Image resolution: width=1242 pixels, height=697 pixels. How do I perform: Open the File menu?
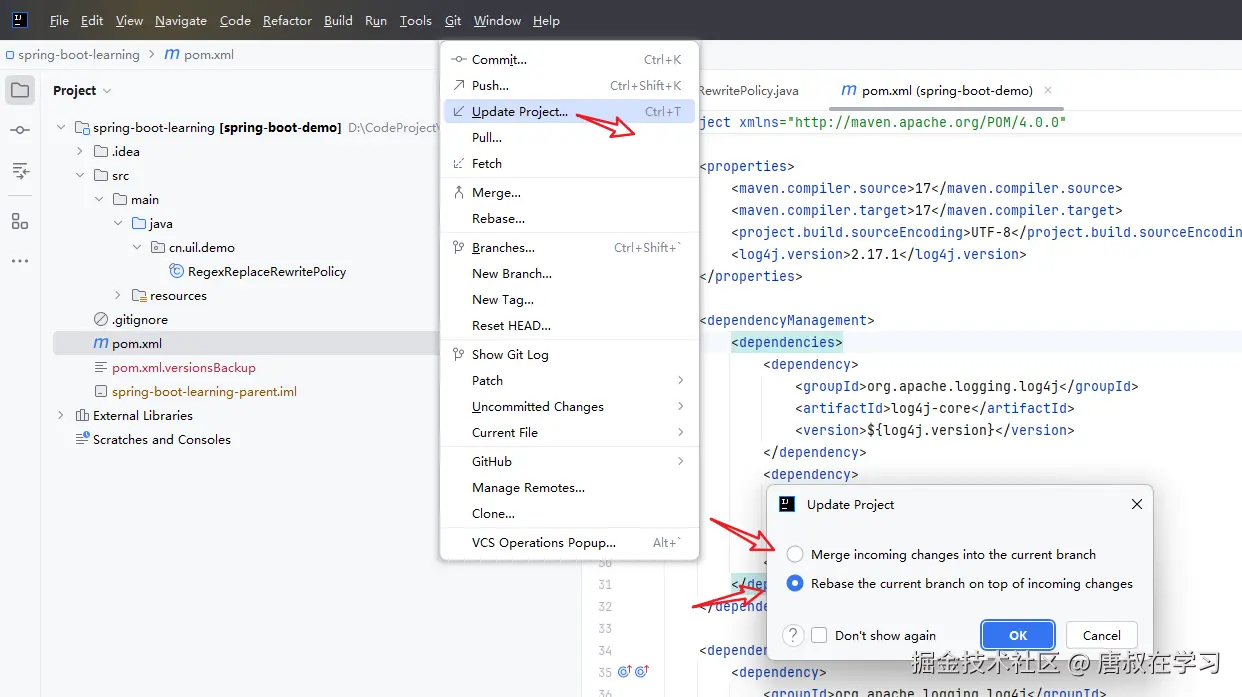59,20
